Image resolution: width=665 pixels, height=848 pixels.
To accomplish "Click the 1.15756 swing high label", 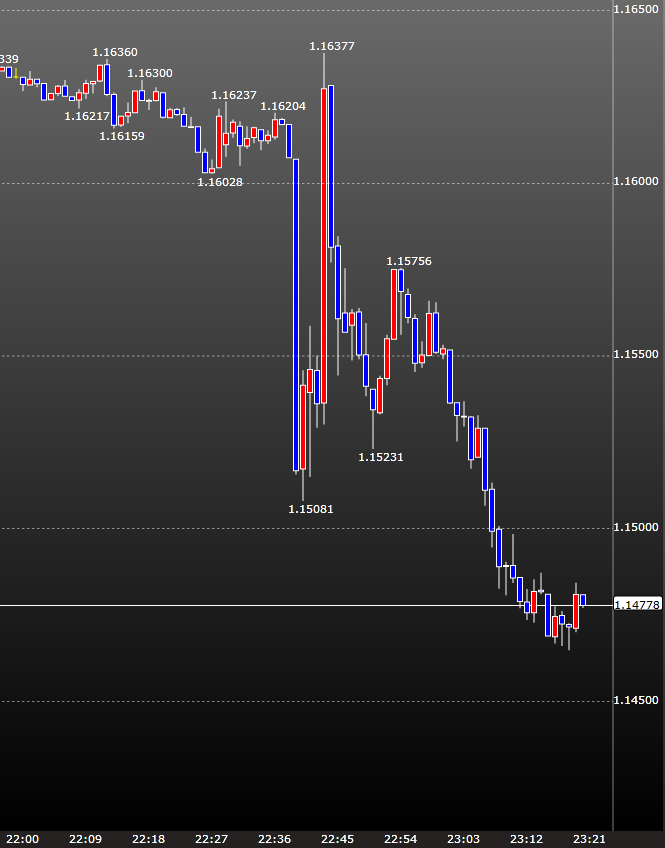I will pyautogui.click(x=409, y=261).
